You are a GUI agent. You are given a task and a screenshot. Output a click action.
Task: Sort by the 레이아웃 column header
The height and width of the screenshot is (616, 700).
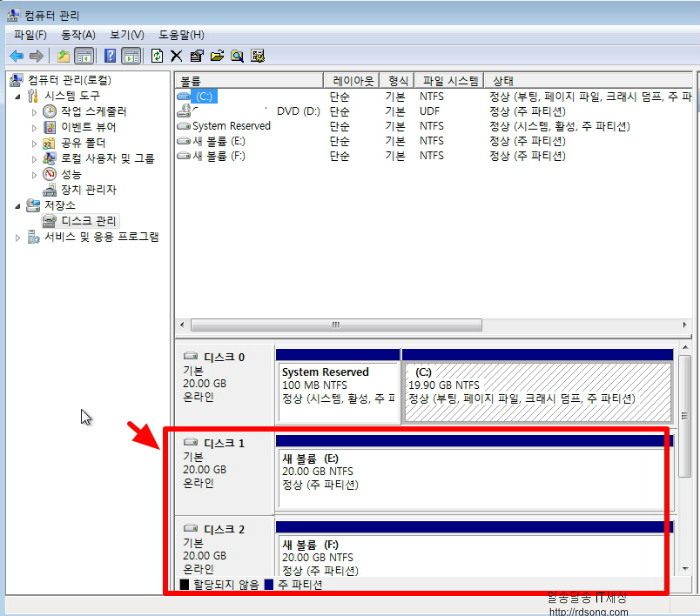coord(353,80)
